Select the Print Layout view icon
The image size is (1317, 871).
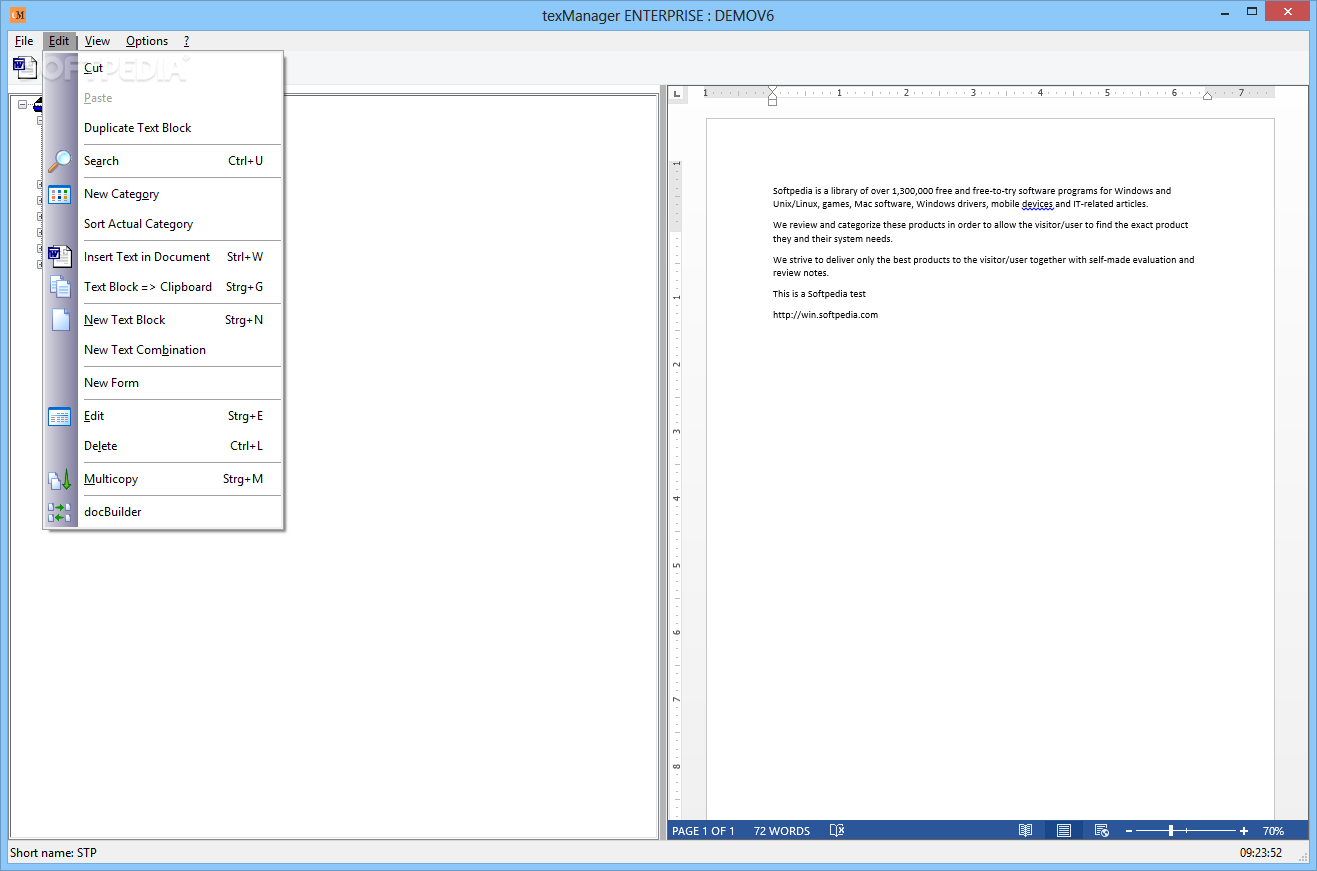(x=1064, y=831)
